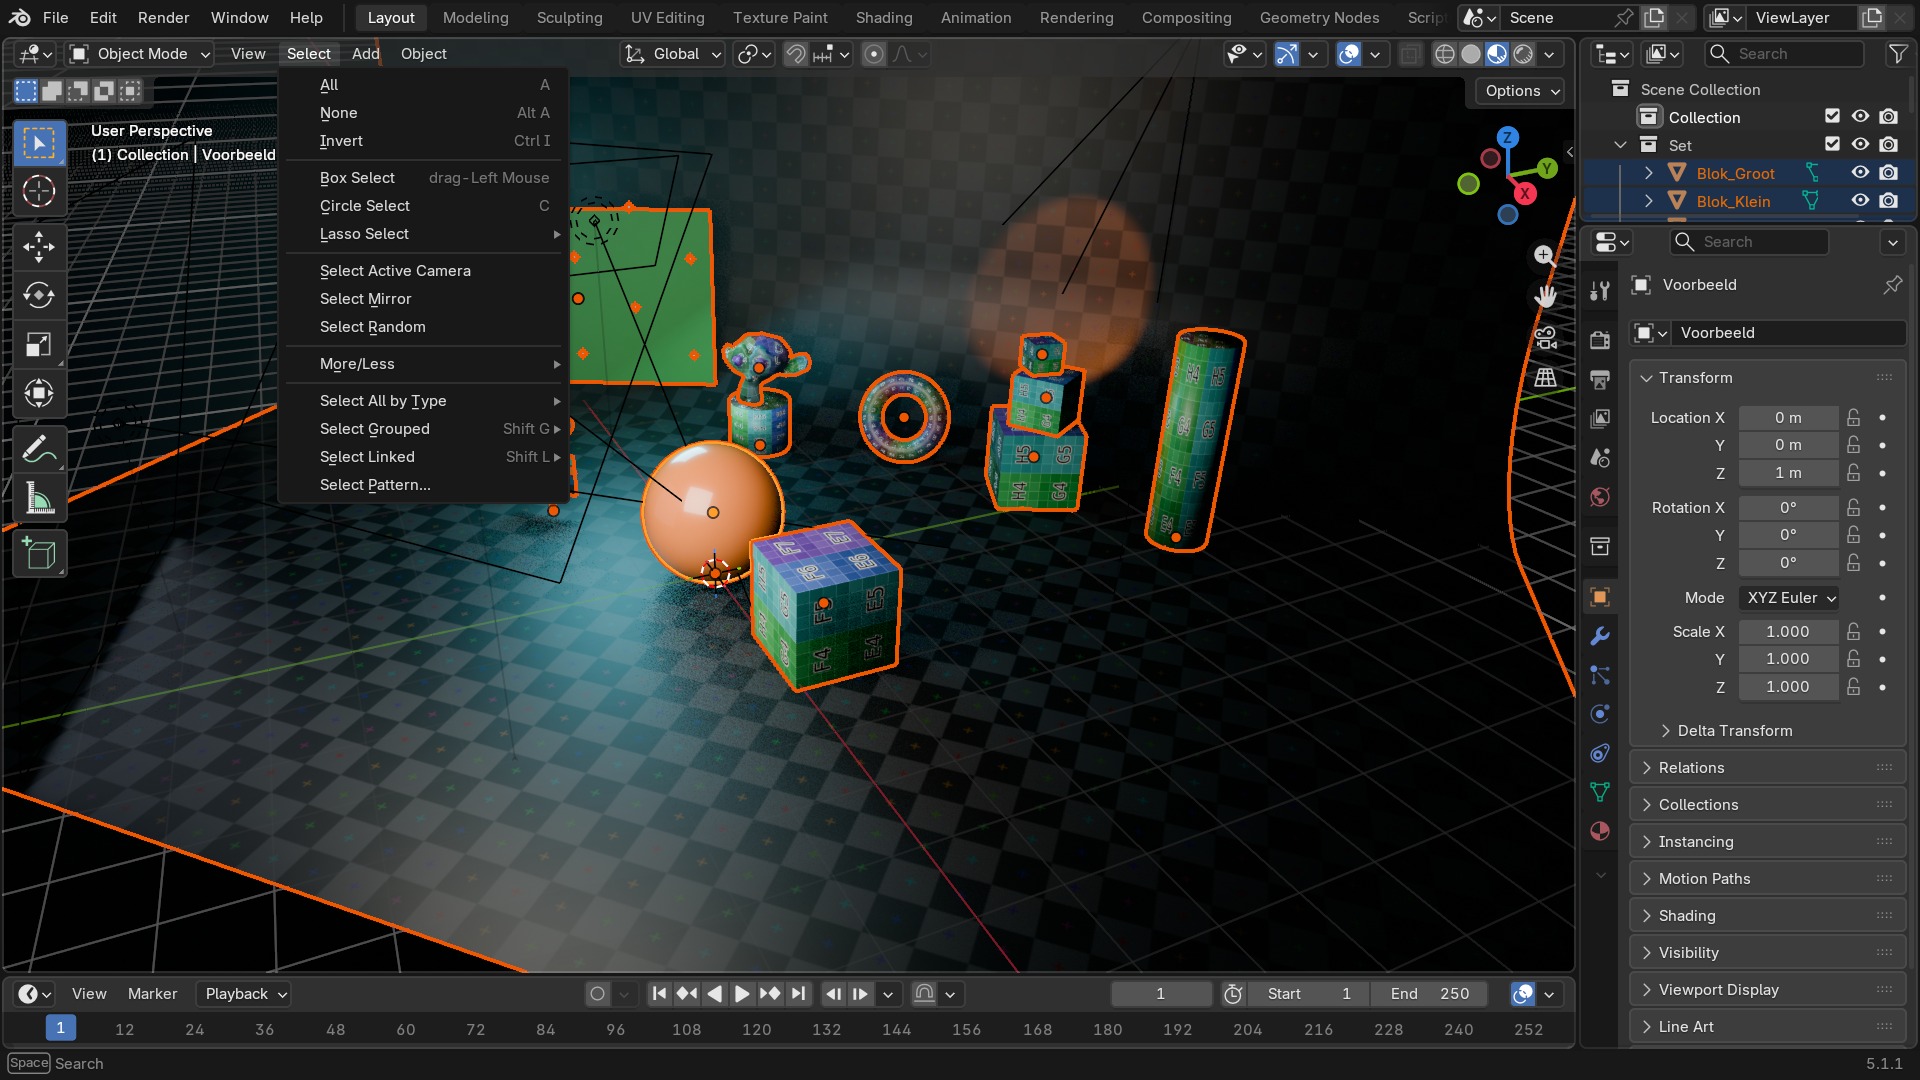Click frame 120 on timeline ruler
Viewport: 1920px width, 1080px height.
pyautogui.click(x=756, y=1030)
